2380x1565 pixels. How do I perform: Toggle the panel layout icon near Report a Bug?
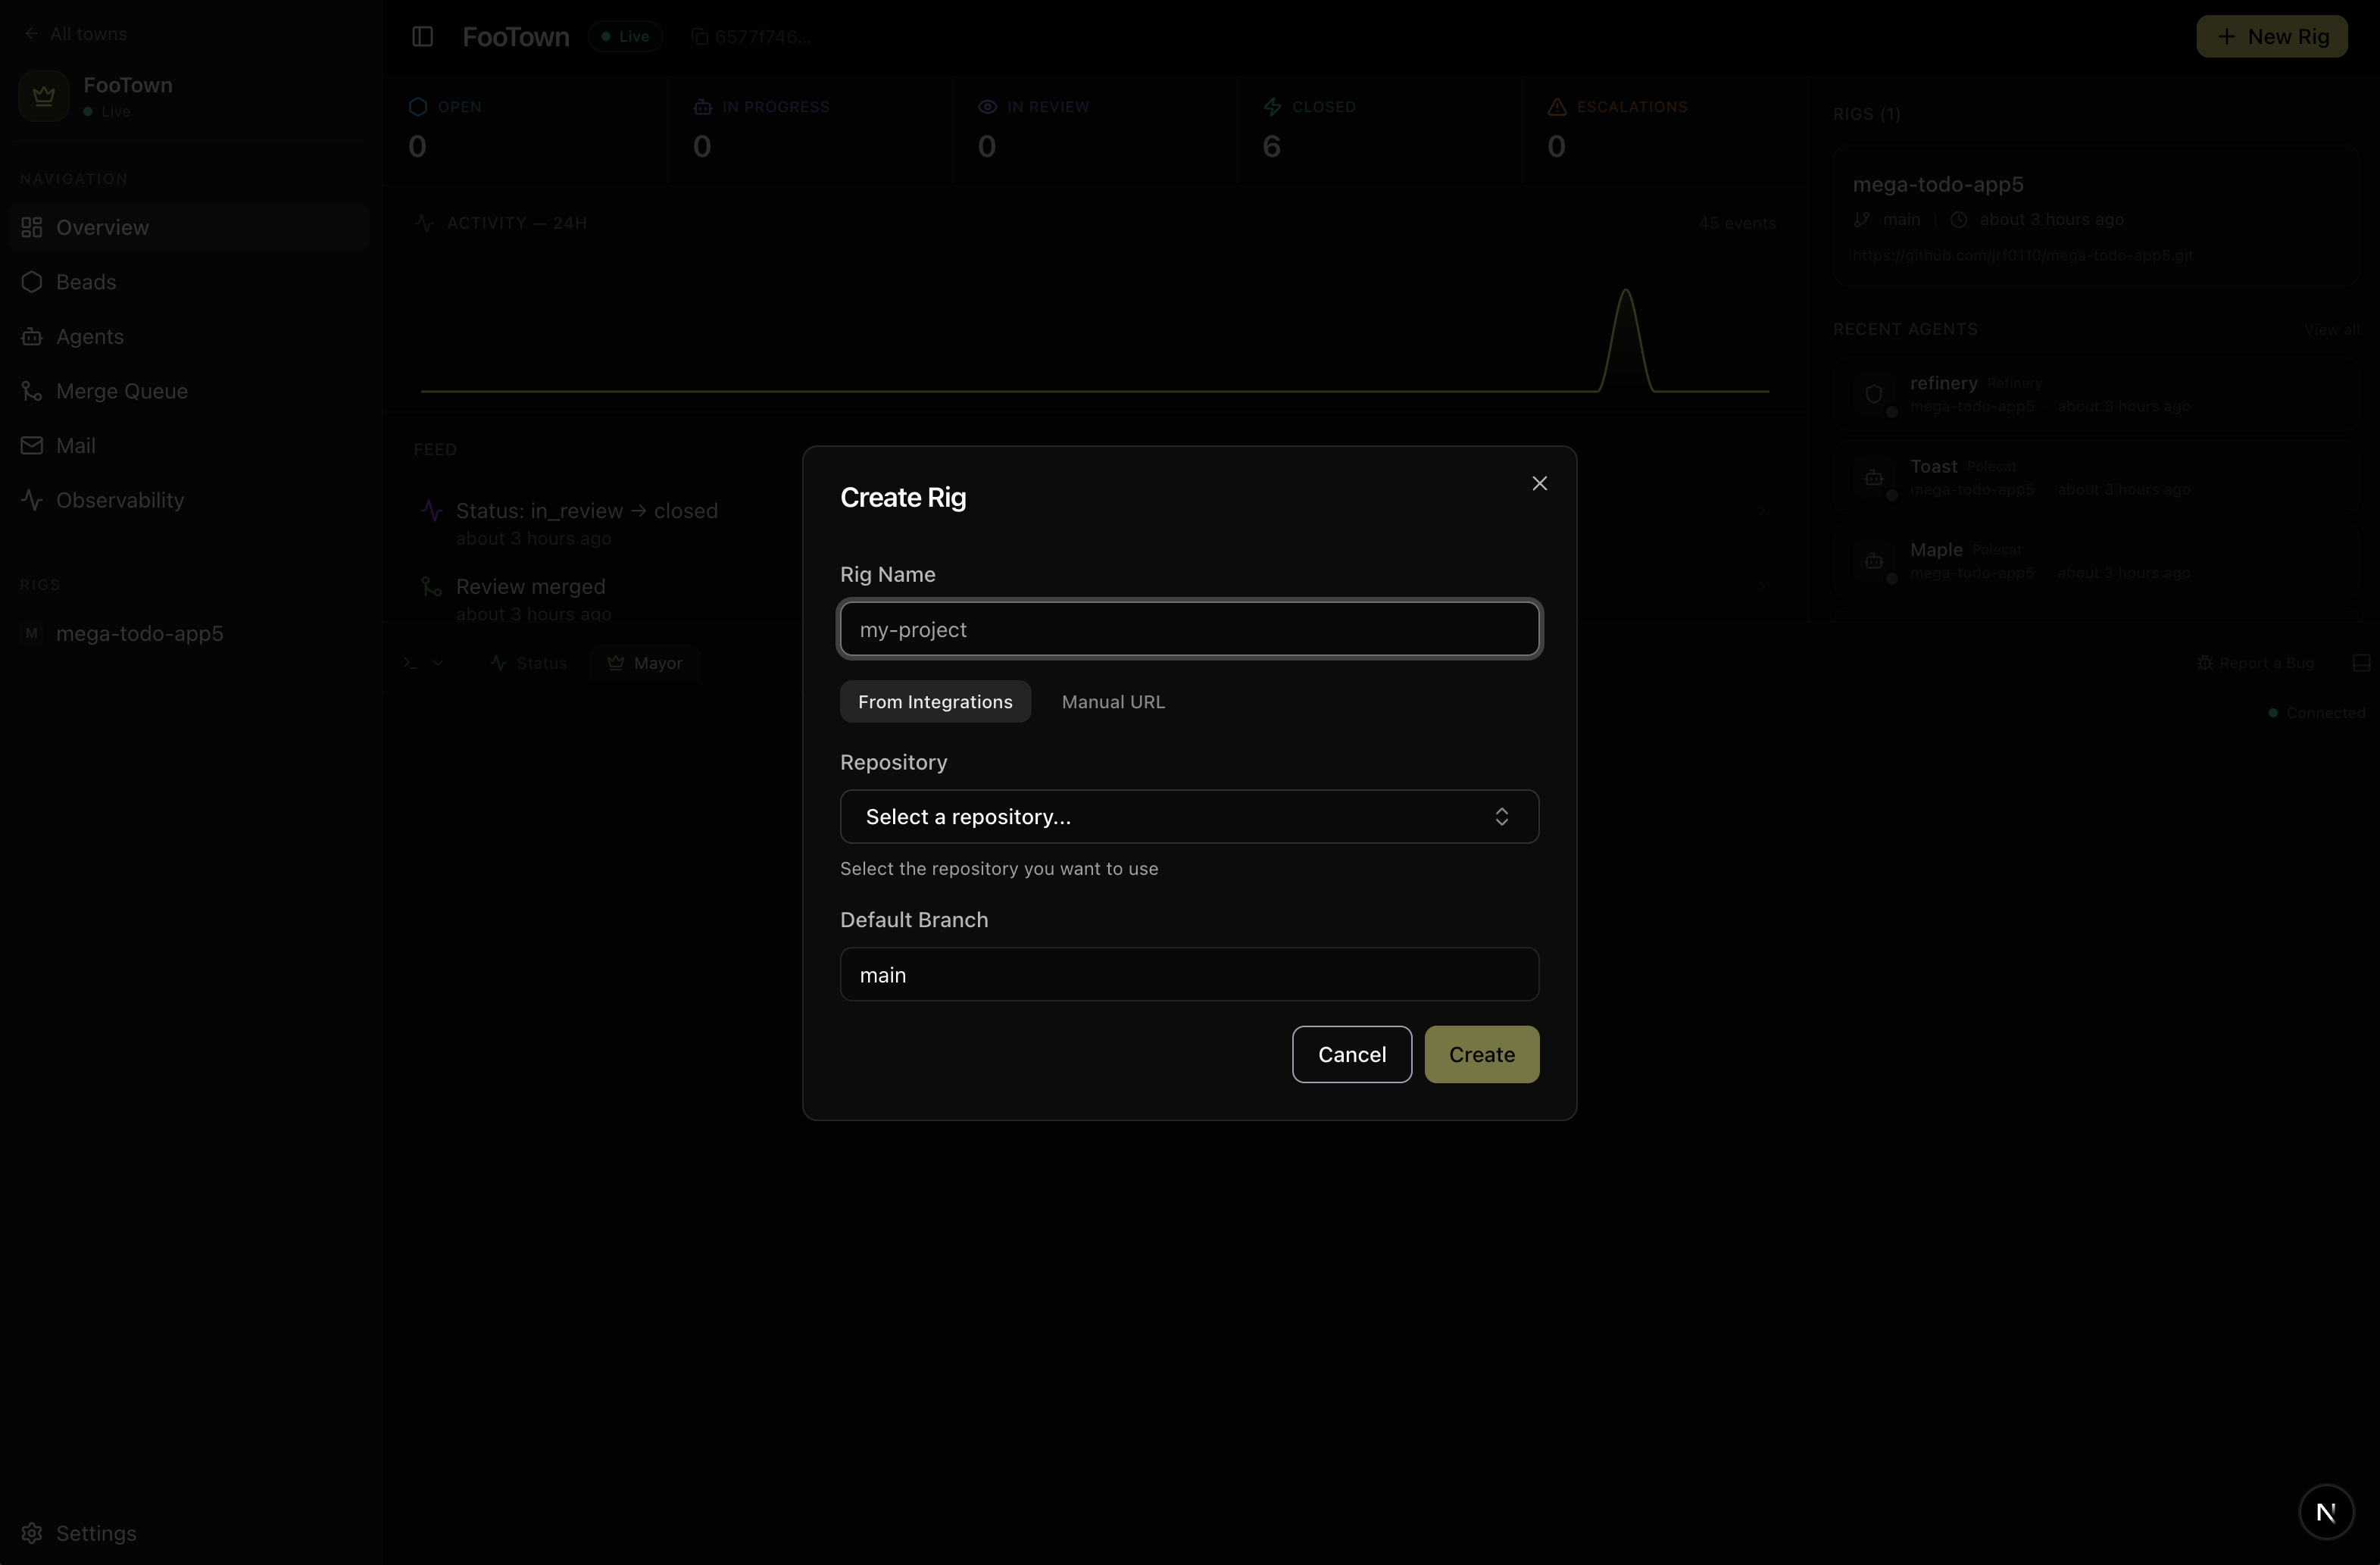point(2361,663)
